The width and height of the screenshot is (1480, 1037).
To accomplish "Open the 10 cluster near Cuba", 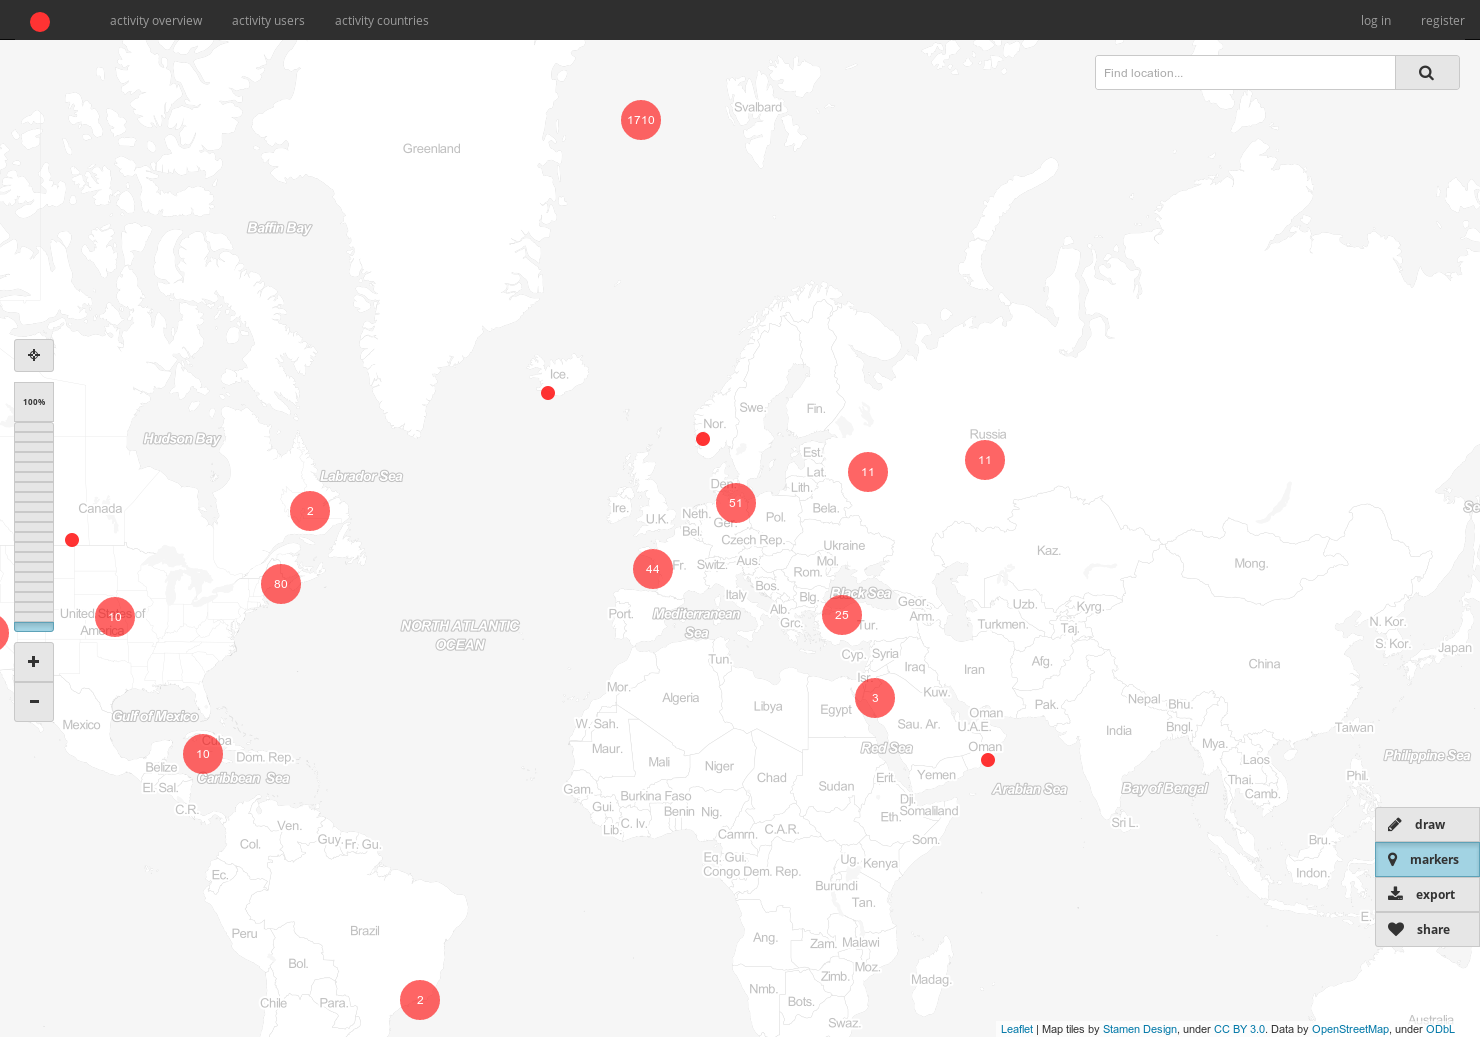I will (203, 754).
